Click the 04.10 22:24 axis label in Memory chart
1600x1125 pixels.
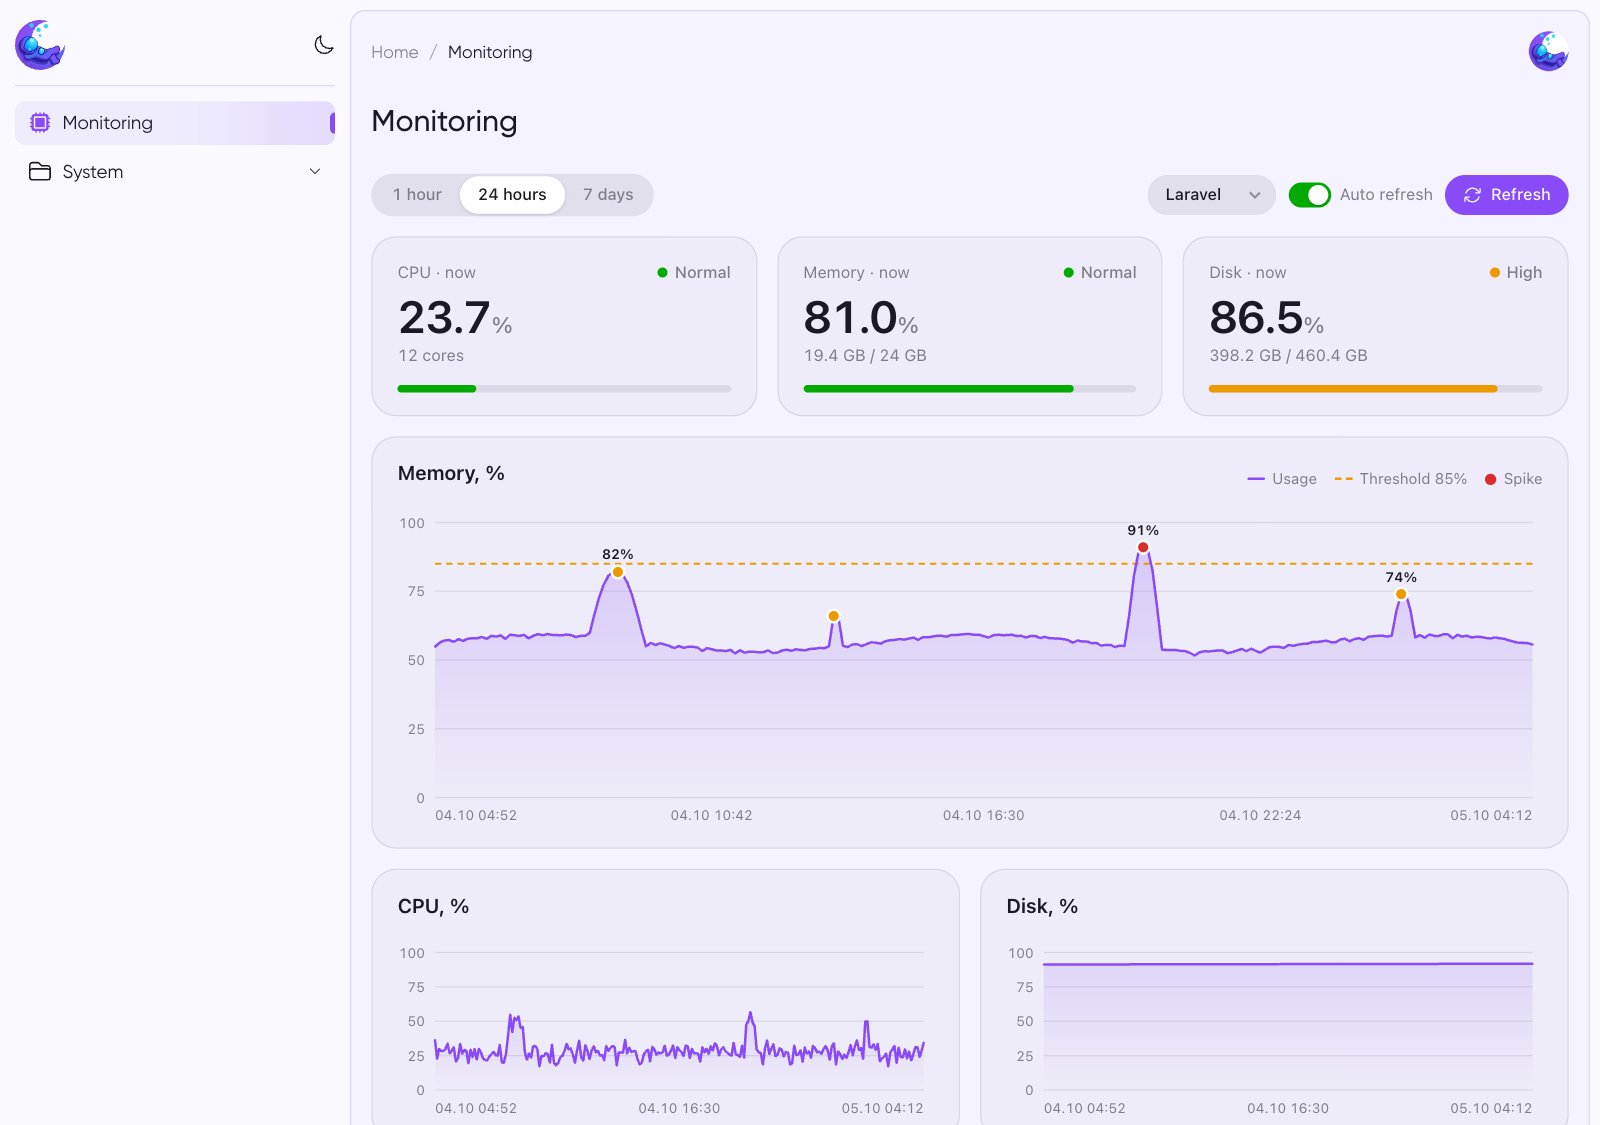(1260, 816)
